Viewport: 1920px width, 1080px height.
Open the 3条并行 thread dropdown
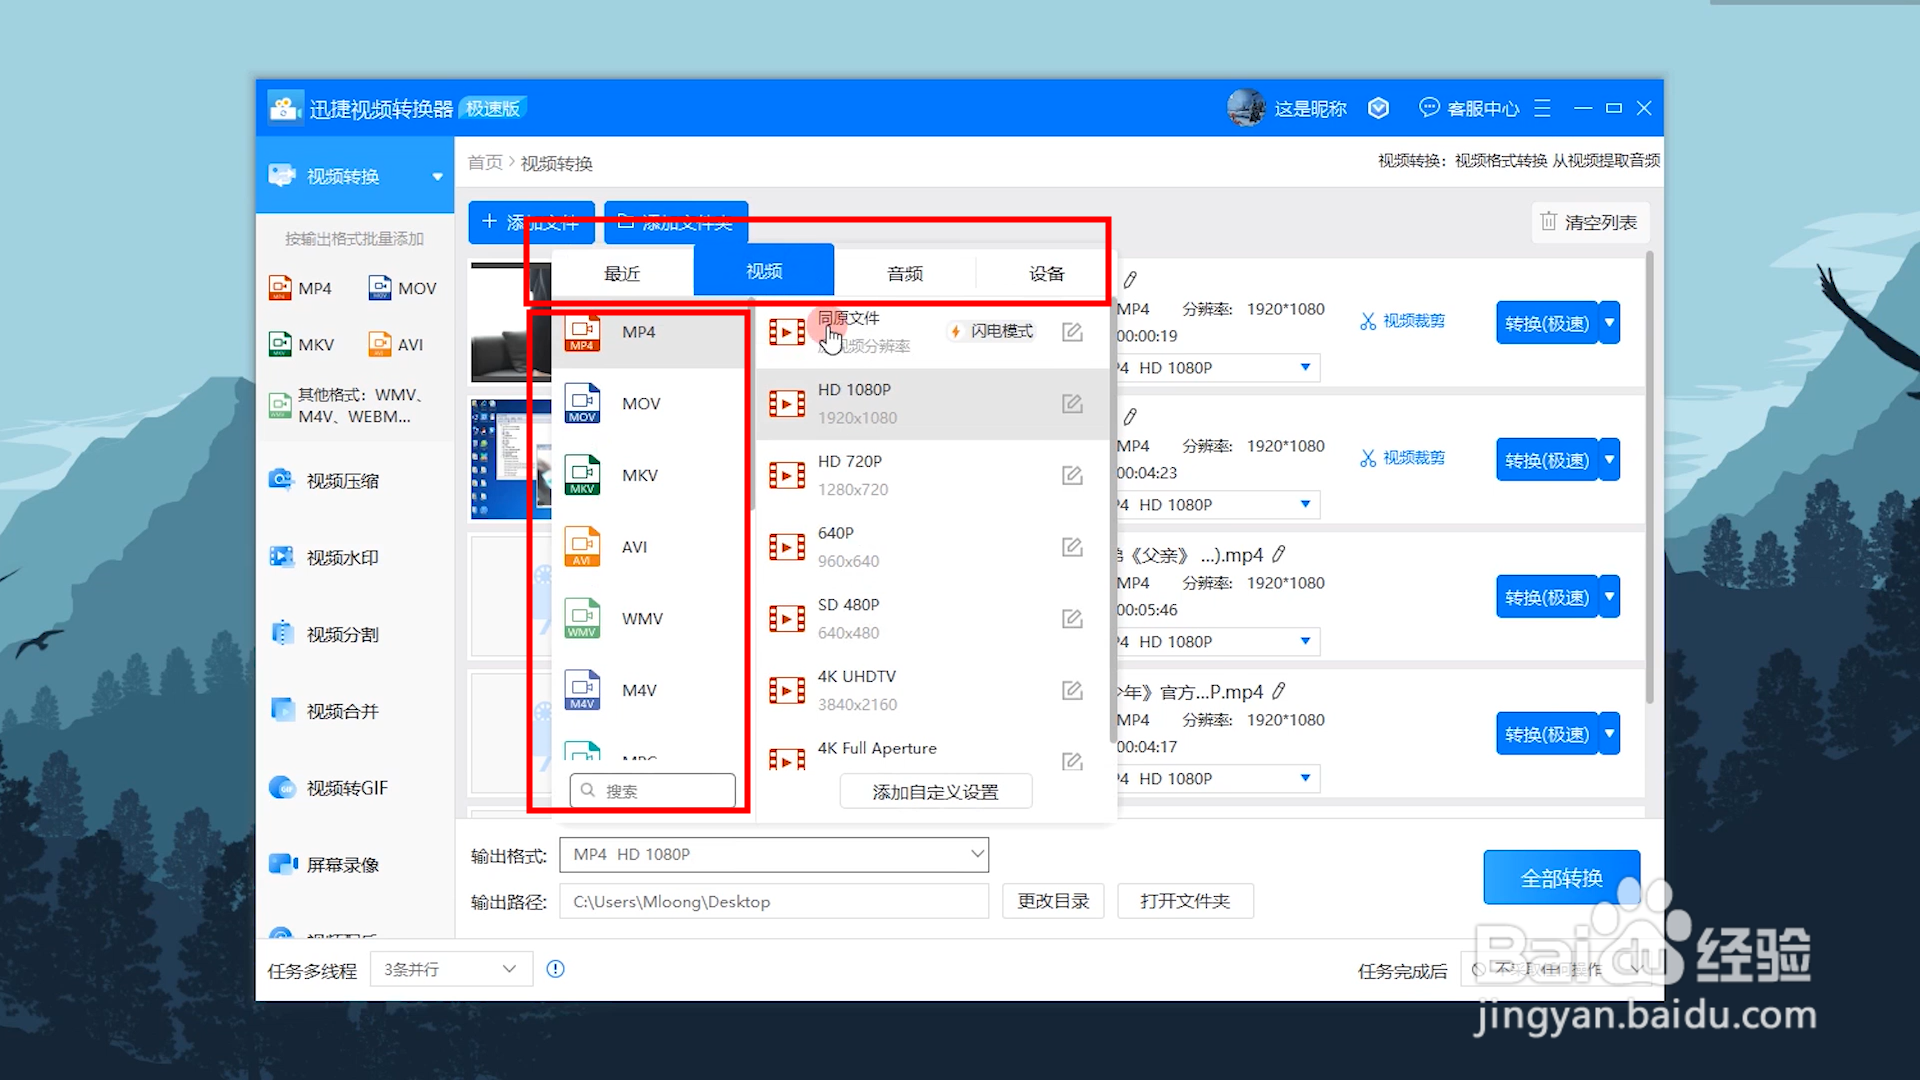pos(450,969)
